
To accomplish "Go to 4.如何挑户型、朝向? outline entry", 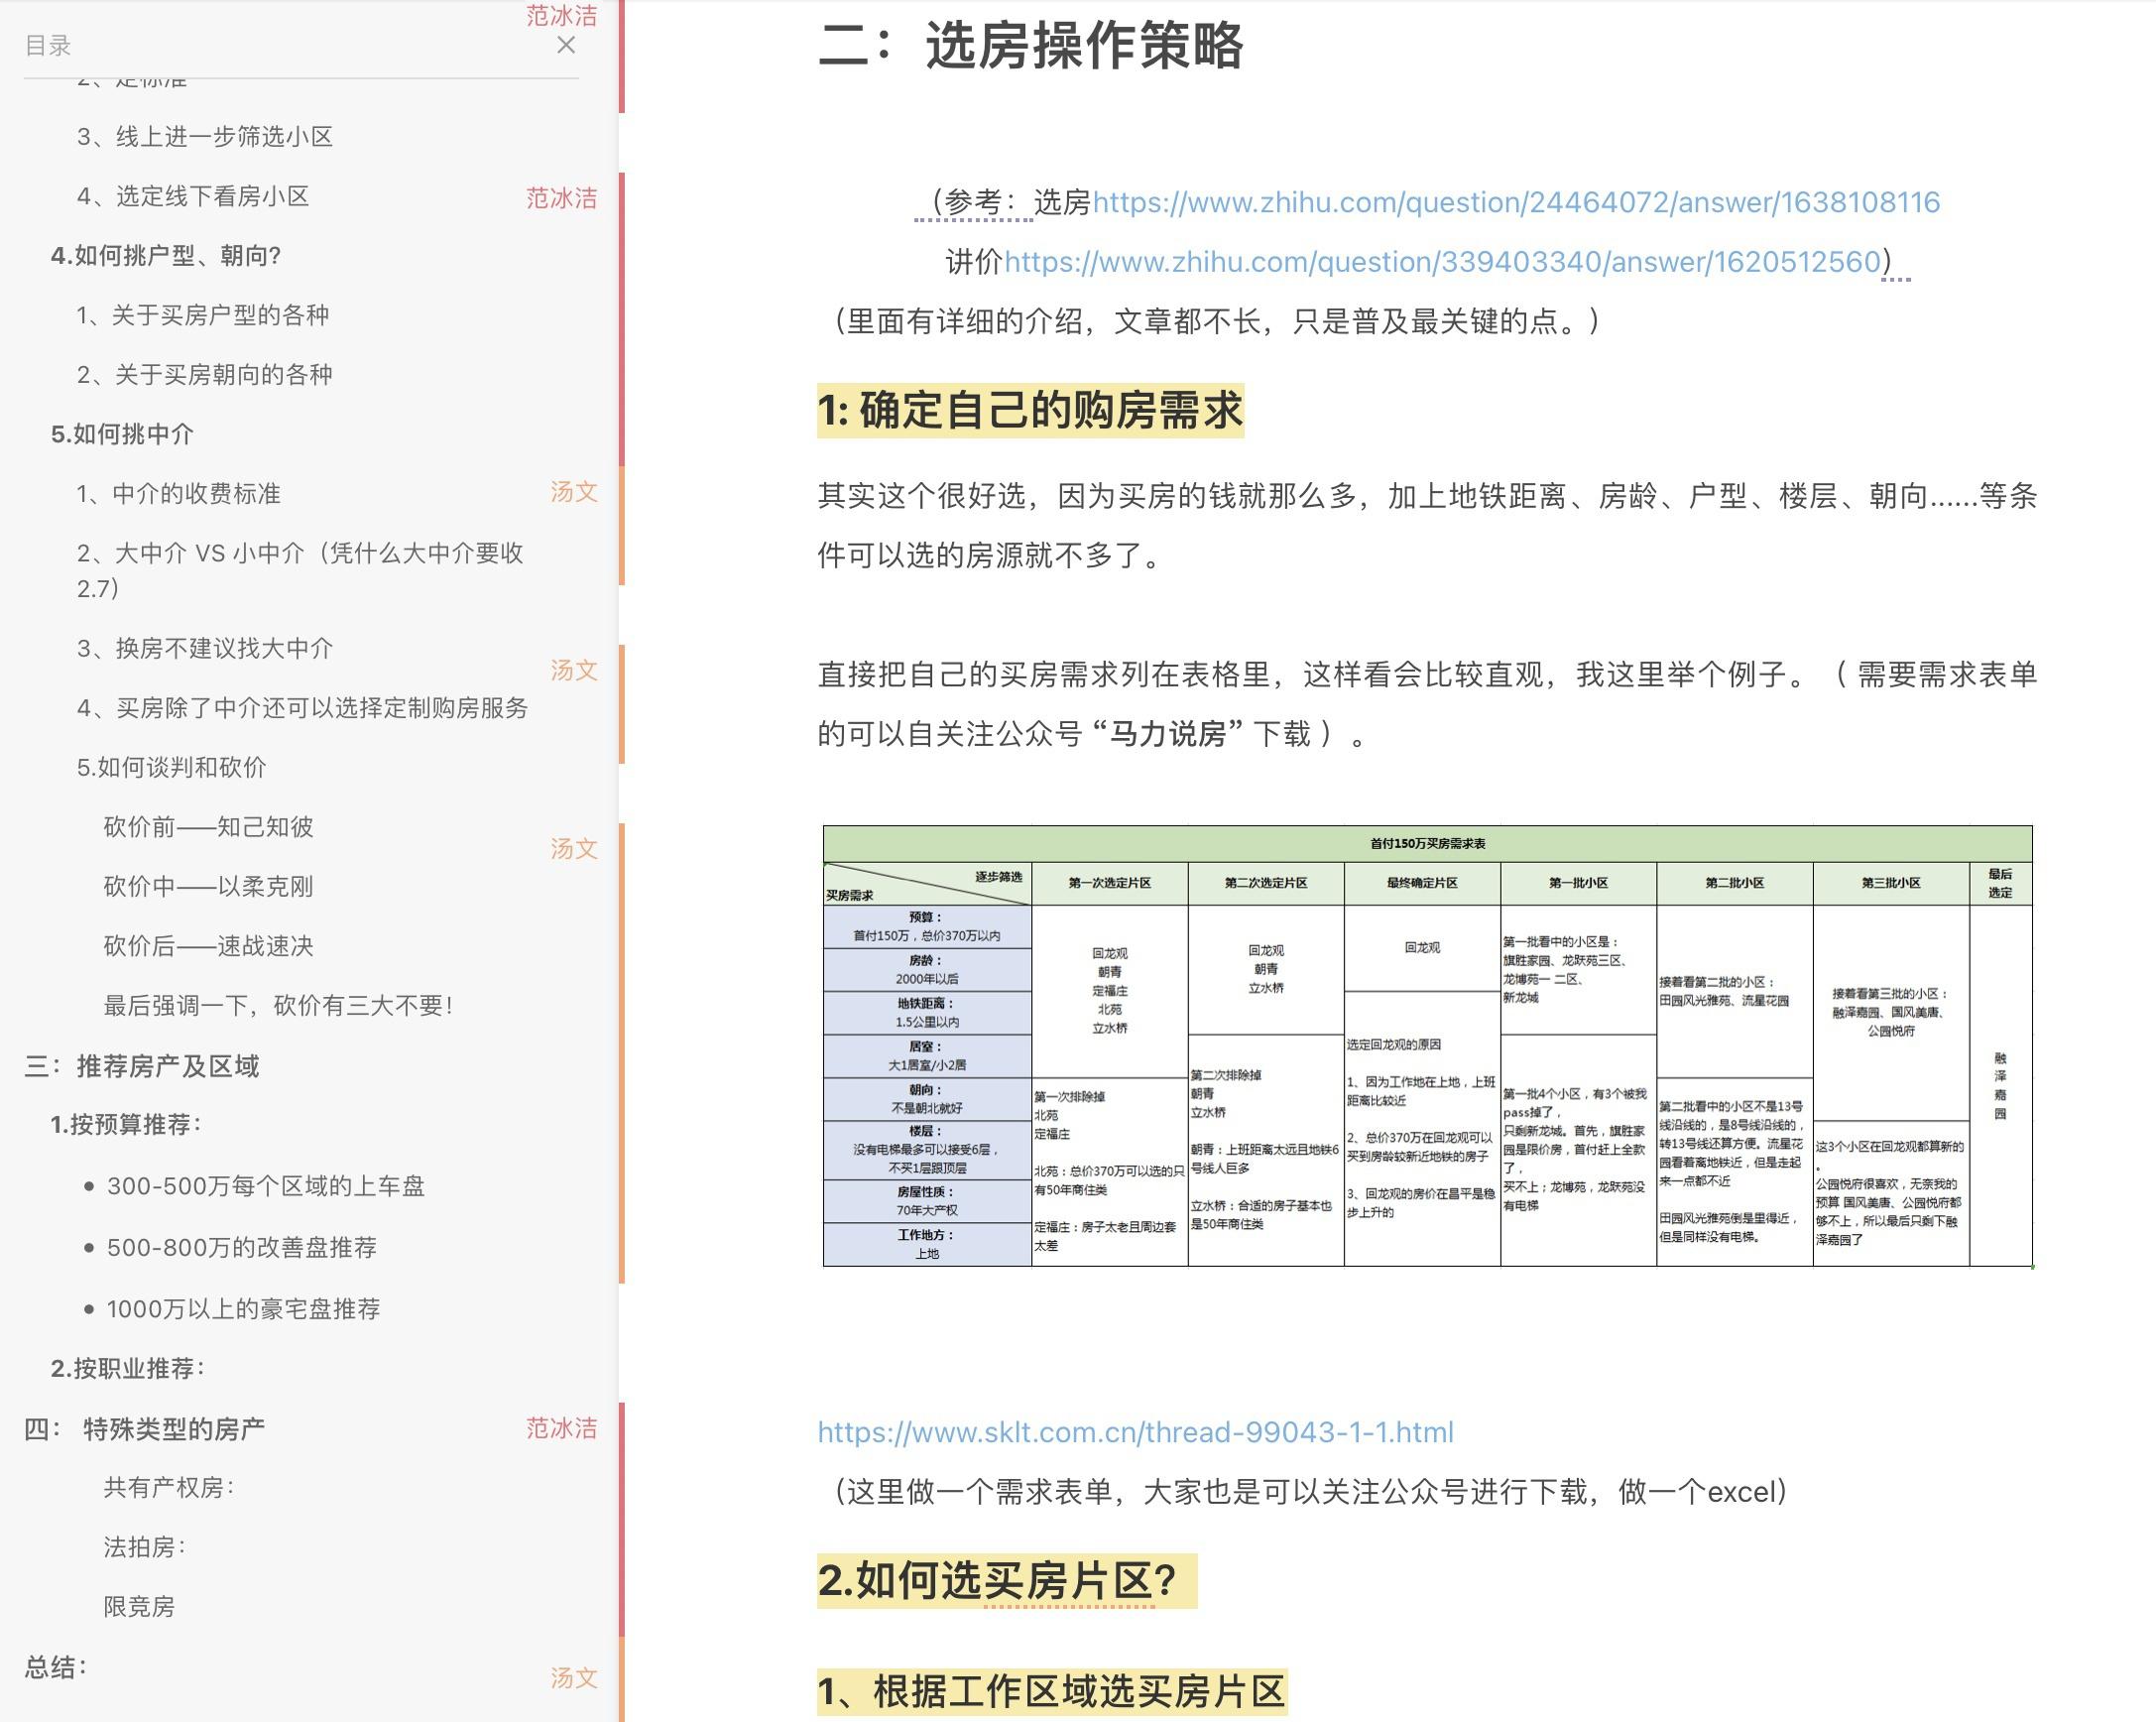I will (x=166, y=256).
